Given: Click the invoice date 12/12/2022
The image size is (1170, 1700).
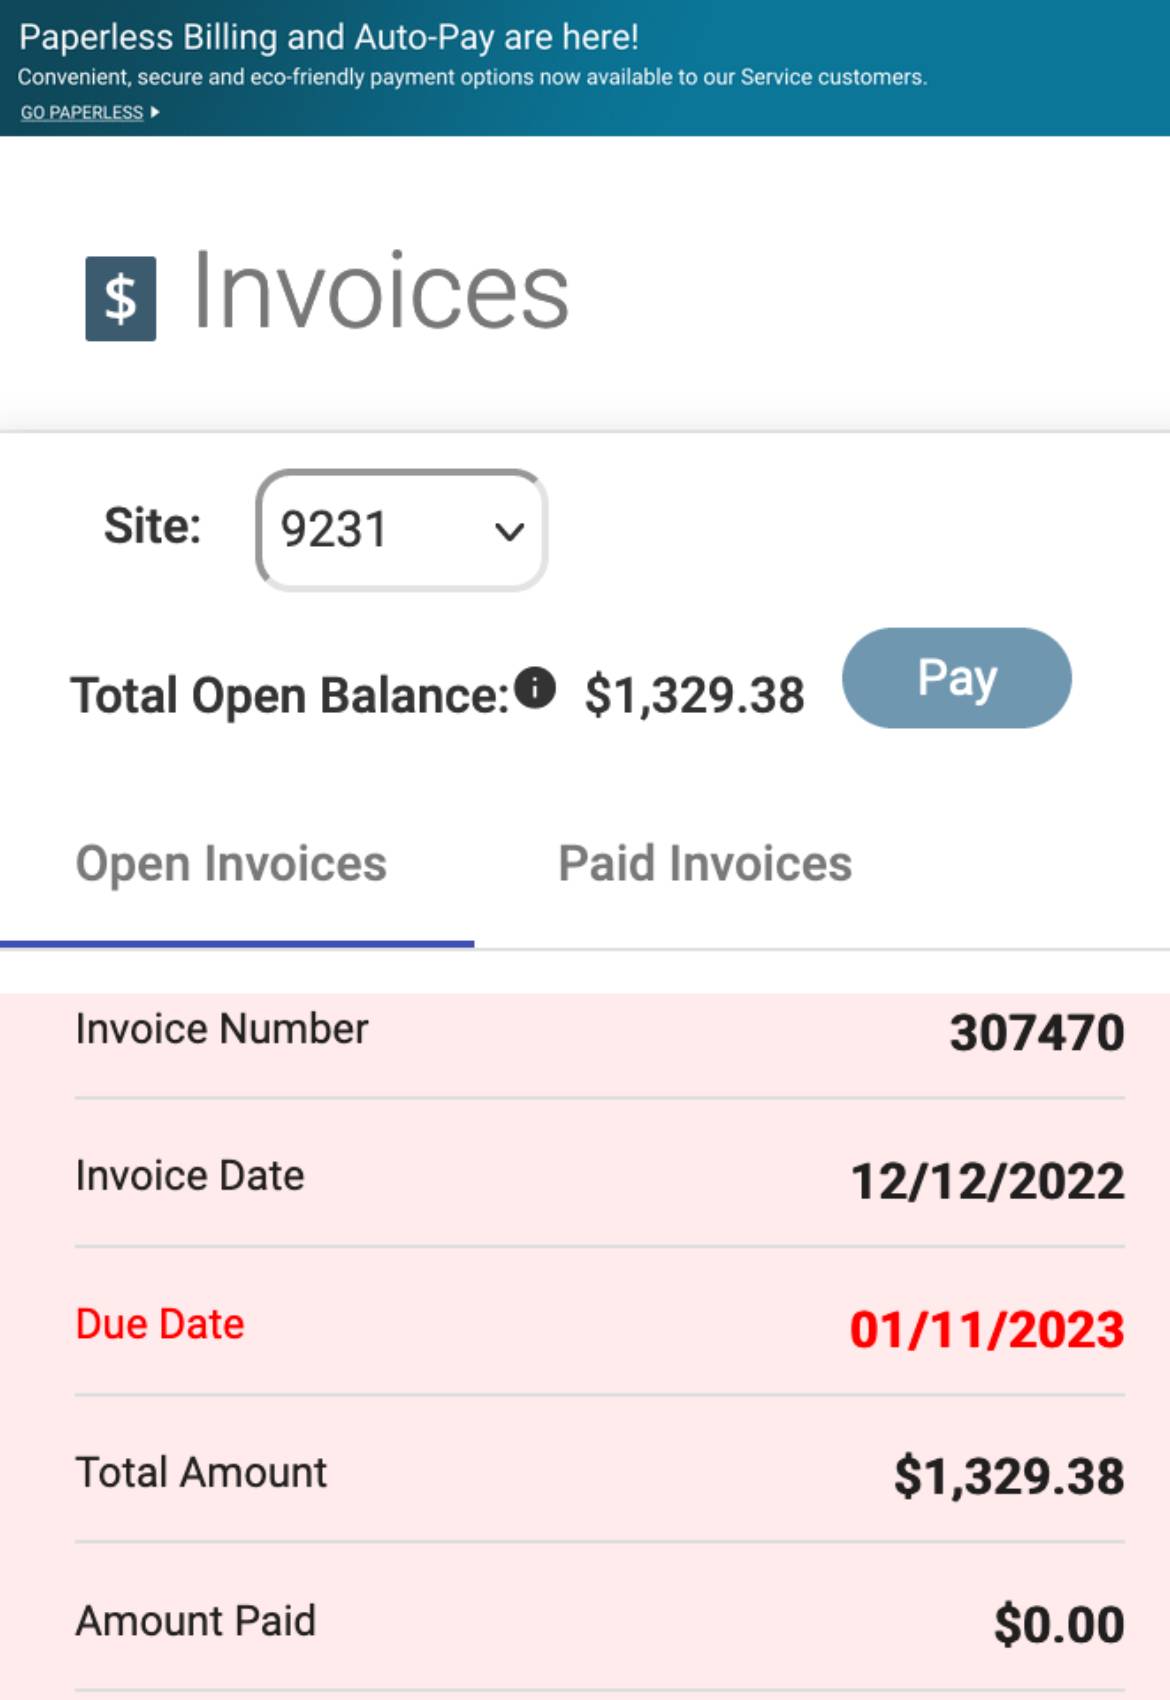Looking at the screenshot, I should tap(987, 1181).
